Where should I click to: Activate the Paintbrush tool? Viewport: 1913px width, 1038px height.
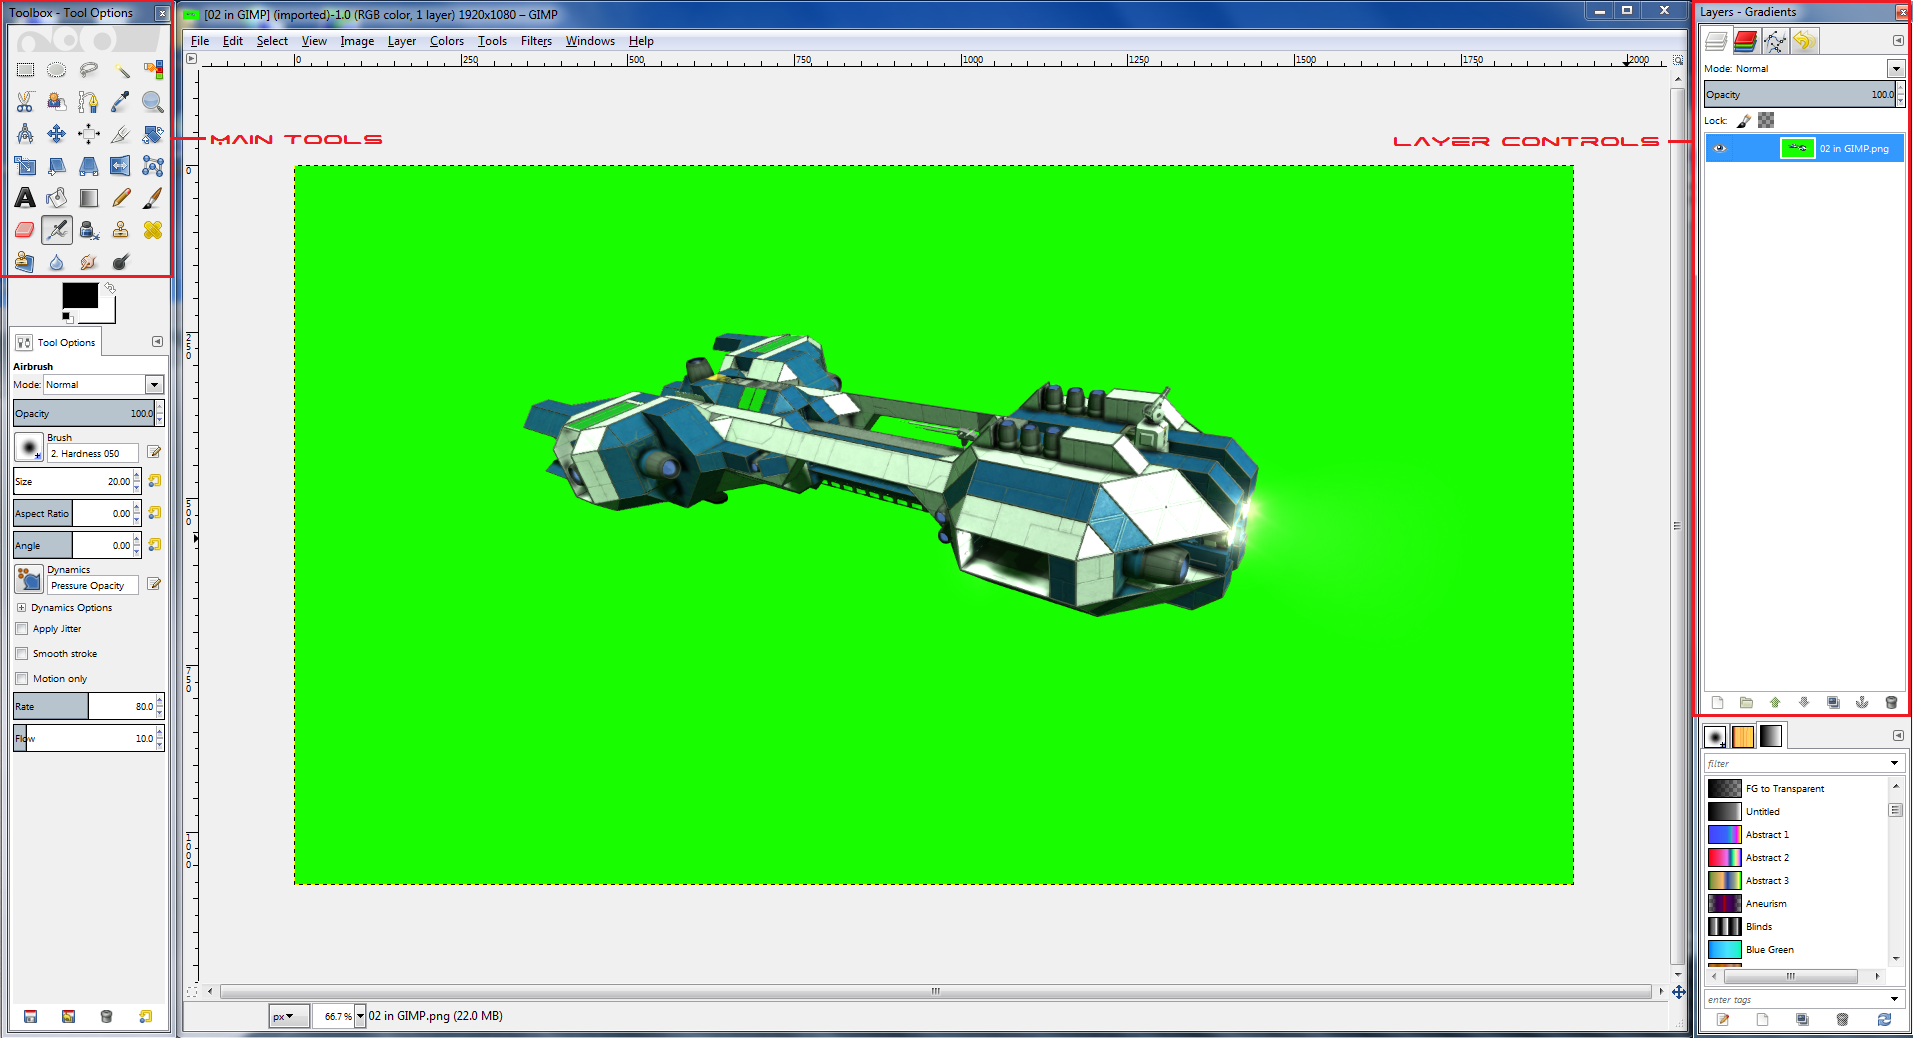tap(152, 198)
